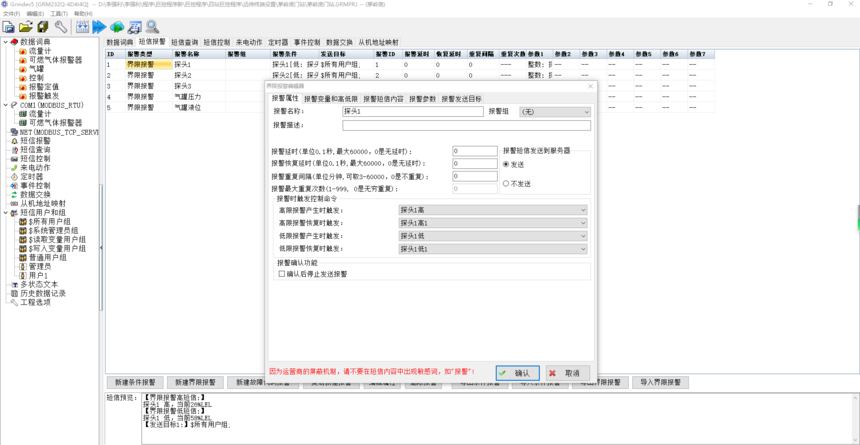Click the 新建条件报警 button
Image resolution: width=860 pixels, height=445 pixels.
pos(135,382)
